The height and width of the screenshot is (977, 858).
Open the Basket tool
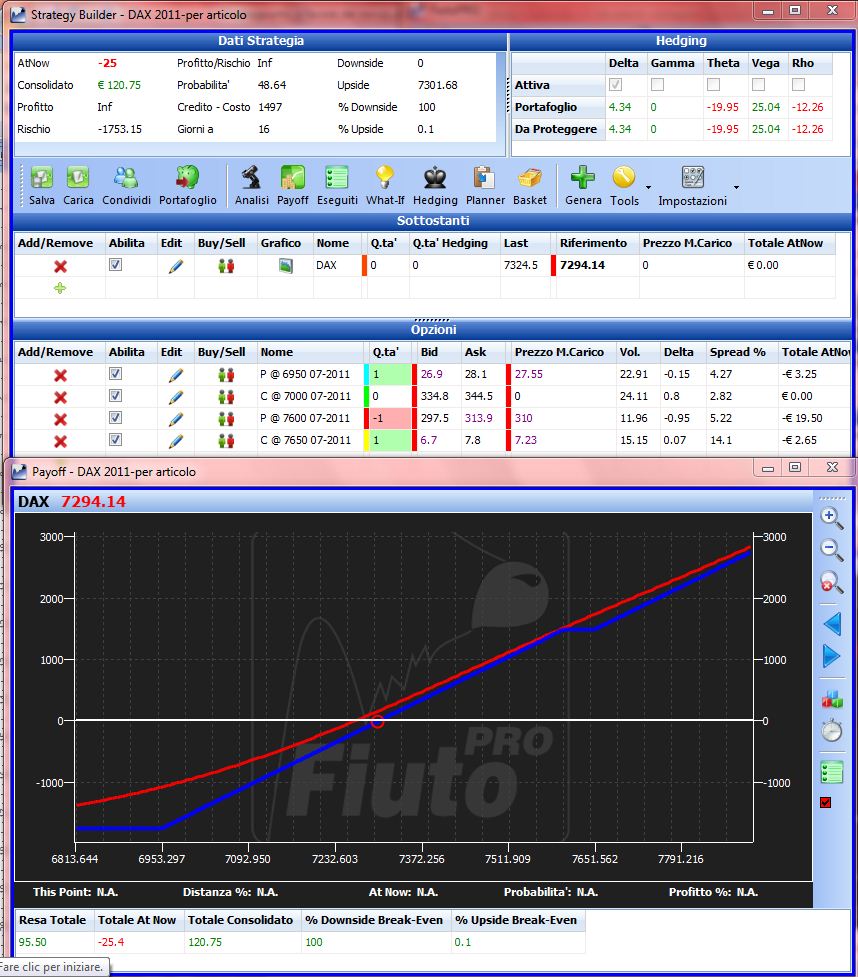(530, 185)
